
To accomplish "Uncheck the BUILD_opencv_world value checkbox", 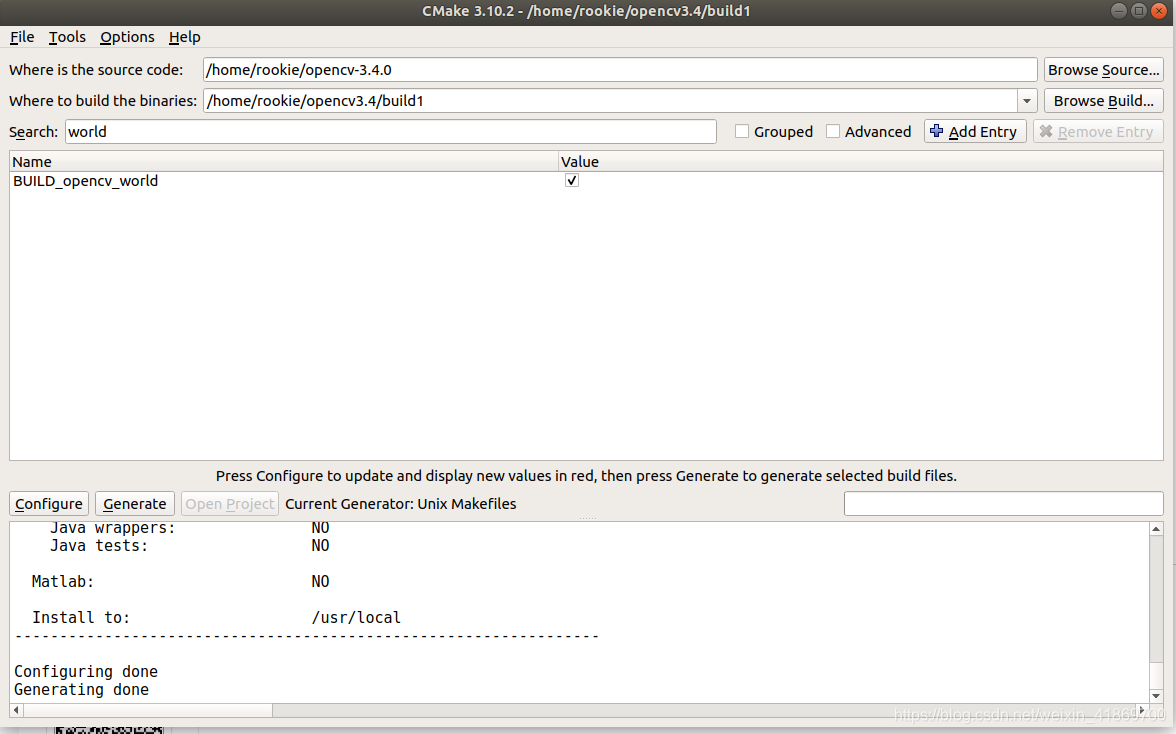I will click(572, 181).
